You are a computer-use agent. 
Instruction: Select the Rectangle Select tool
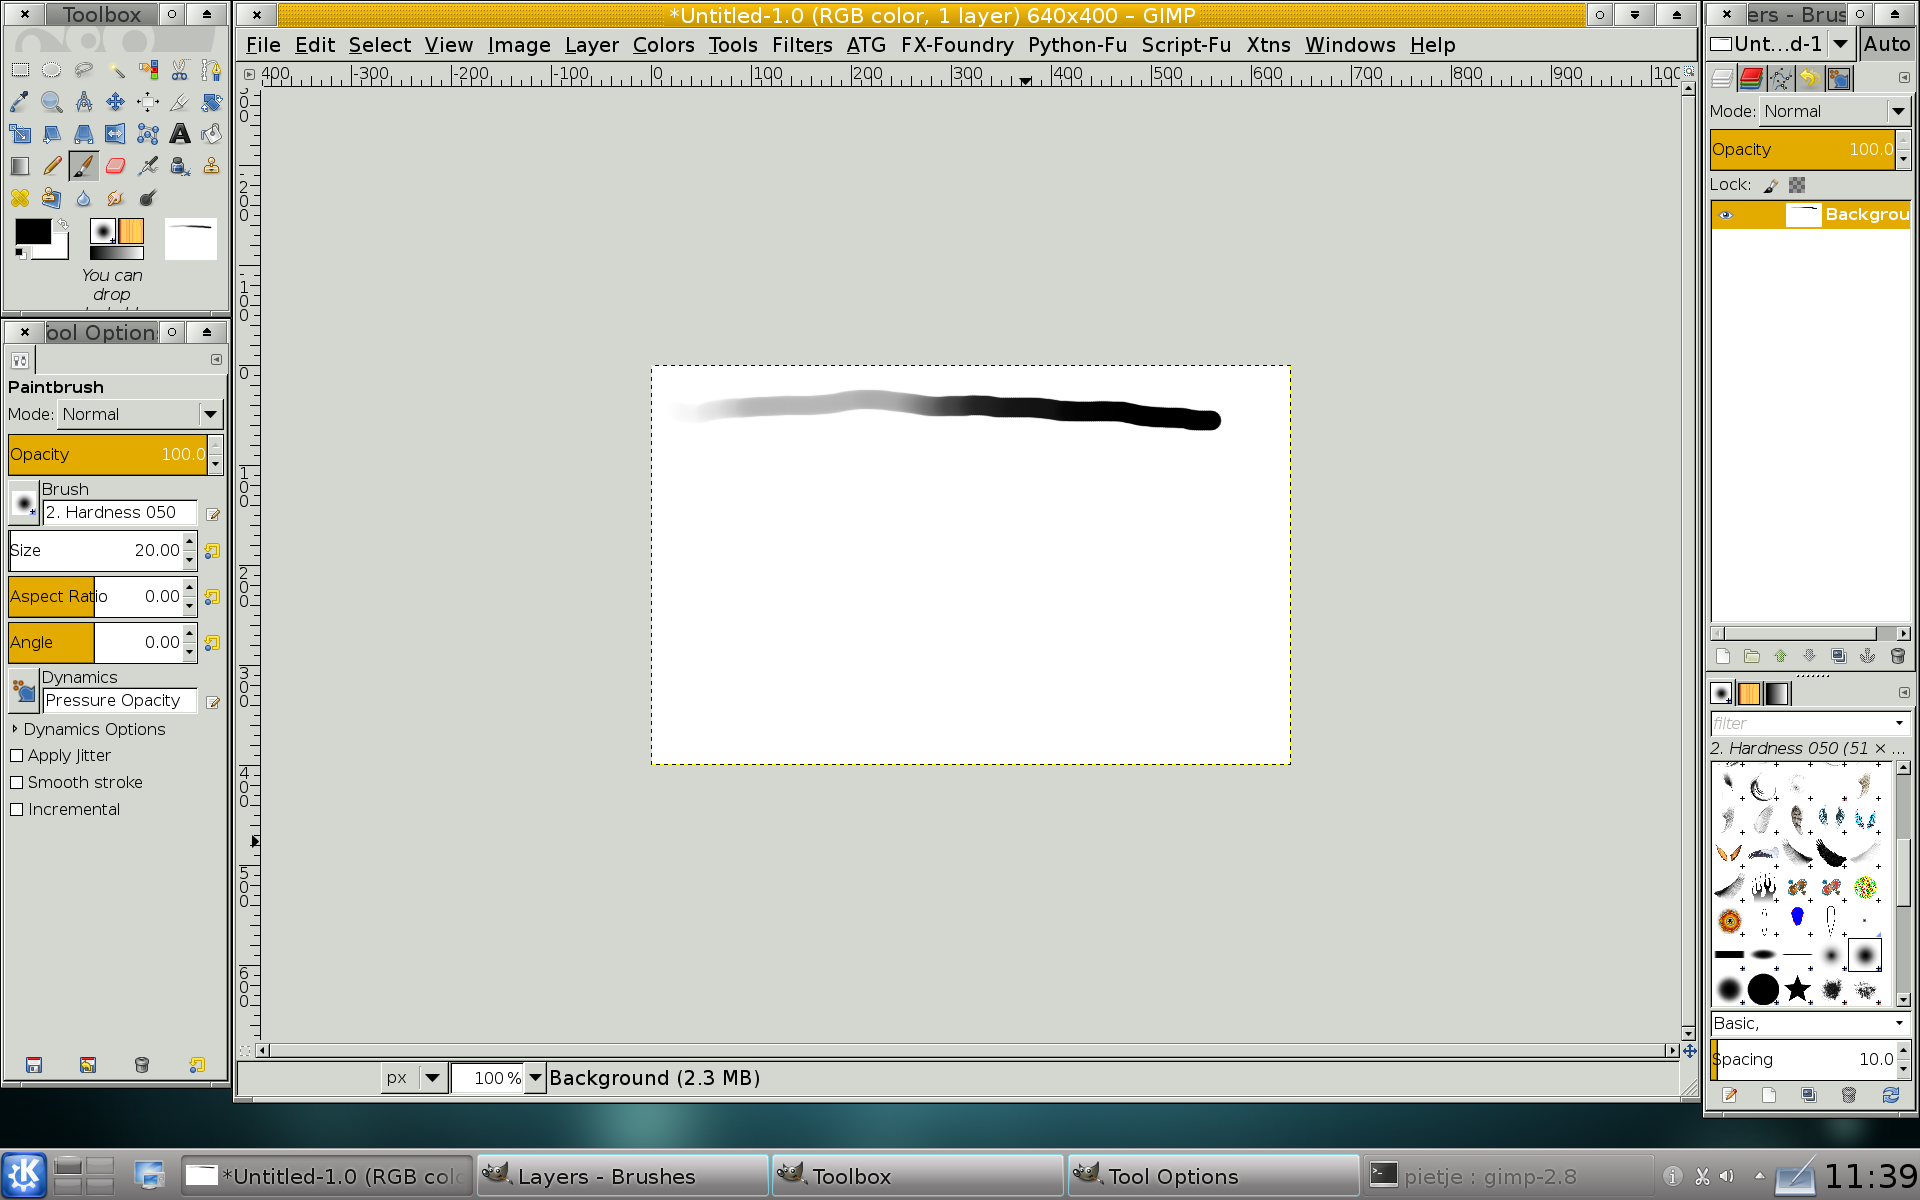[20, 70]
